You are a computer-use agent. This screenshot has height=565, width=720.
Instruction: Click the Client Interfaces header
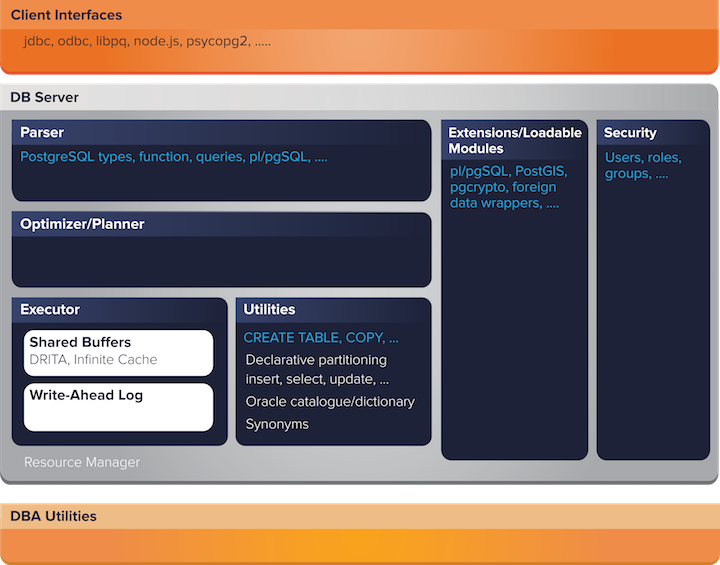[x=66, y=15]
